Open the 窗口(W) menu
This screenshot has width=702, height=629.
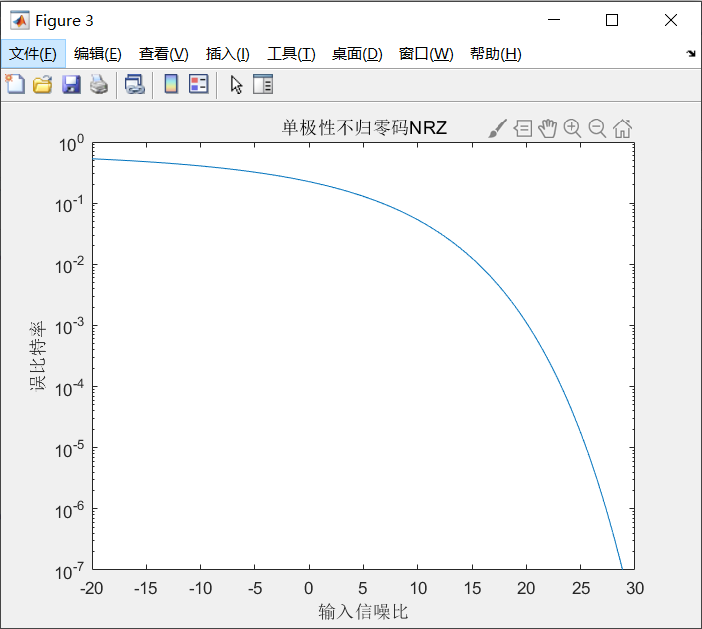[426, 54]
